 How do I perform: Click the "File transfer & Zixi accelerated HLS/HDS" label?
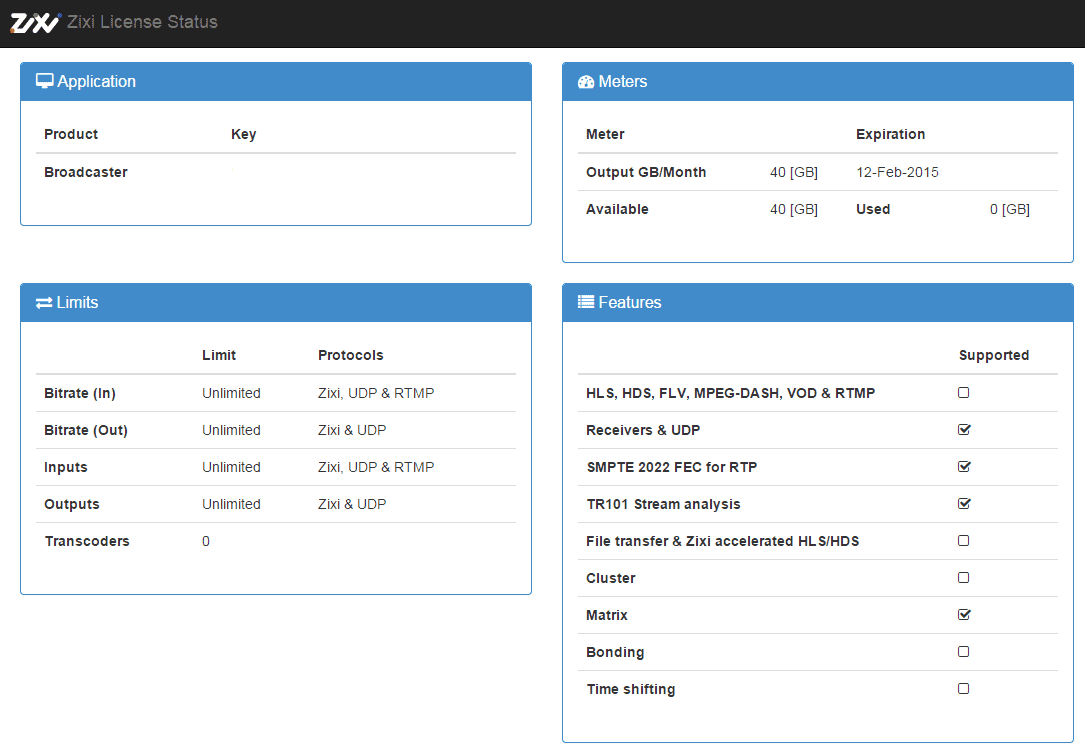pos(722,542)
